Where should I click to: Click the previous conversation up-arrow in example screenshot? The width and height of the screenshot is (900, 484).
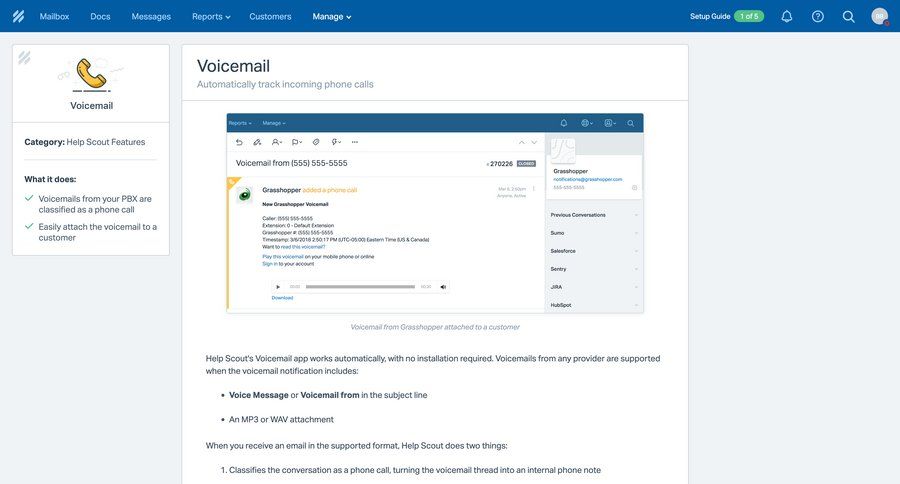point(522,142)
